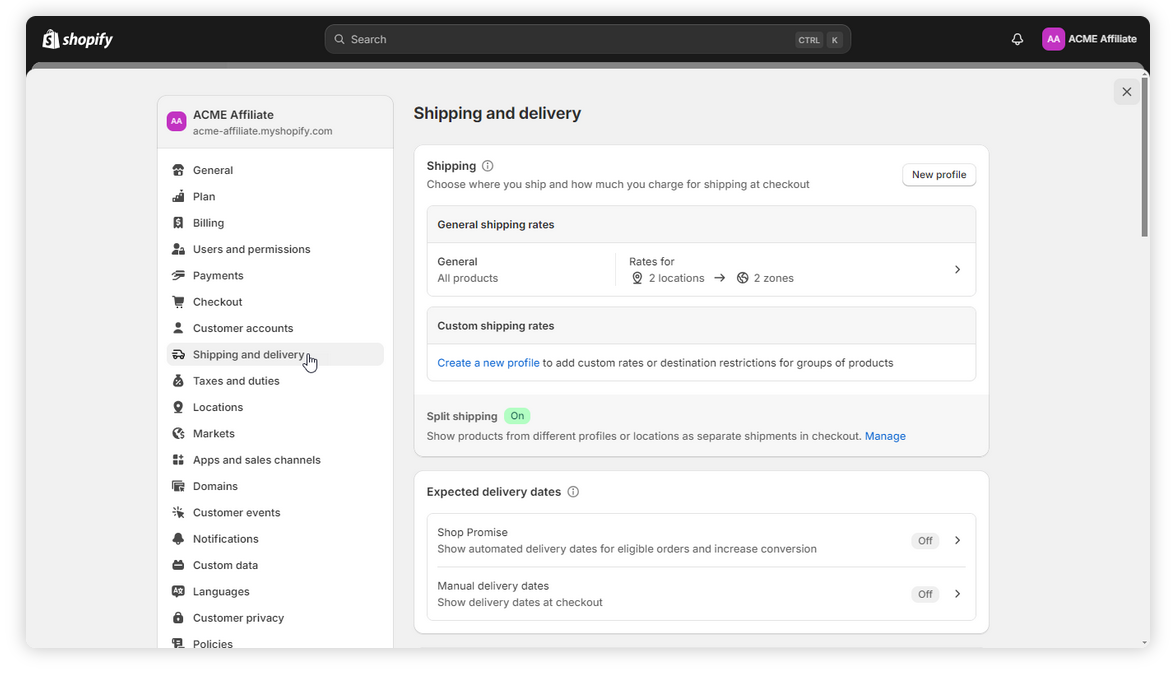This screenshot has height=673, width=1176.
Task: Expand Shop Promise row chevron
Action: click(957, 541)
